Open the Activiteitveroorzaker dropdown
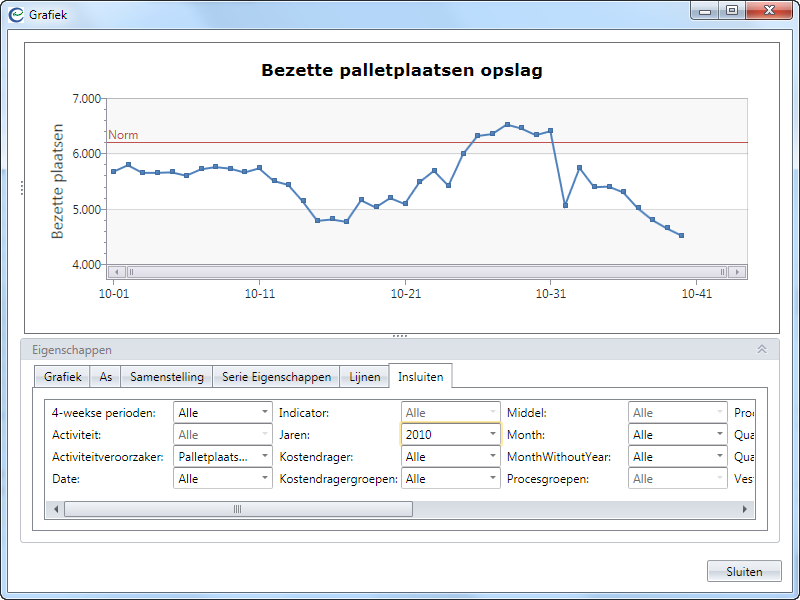 coord(222,457)
